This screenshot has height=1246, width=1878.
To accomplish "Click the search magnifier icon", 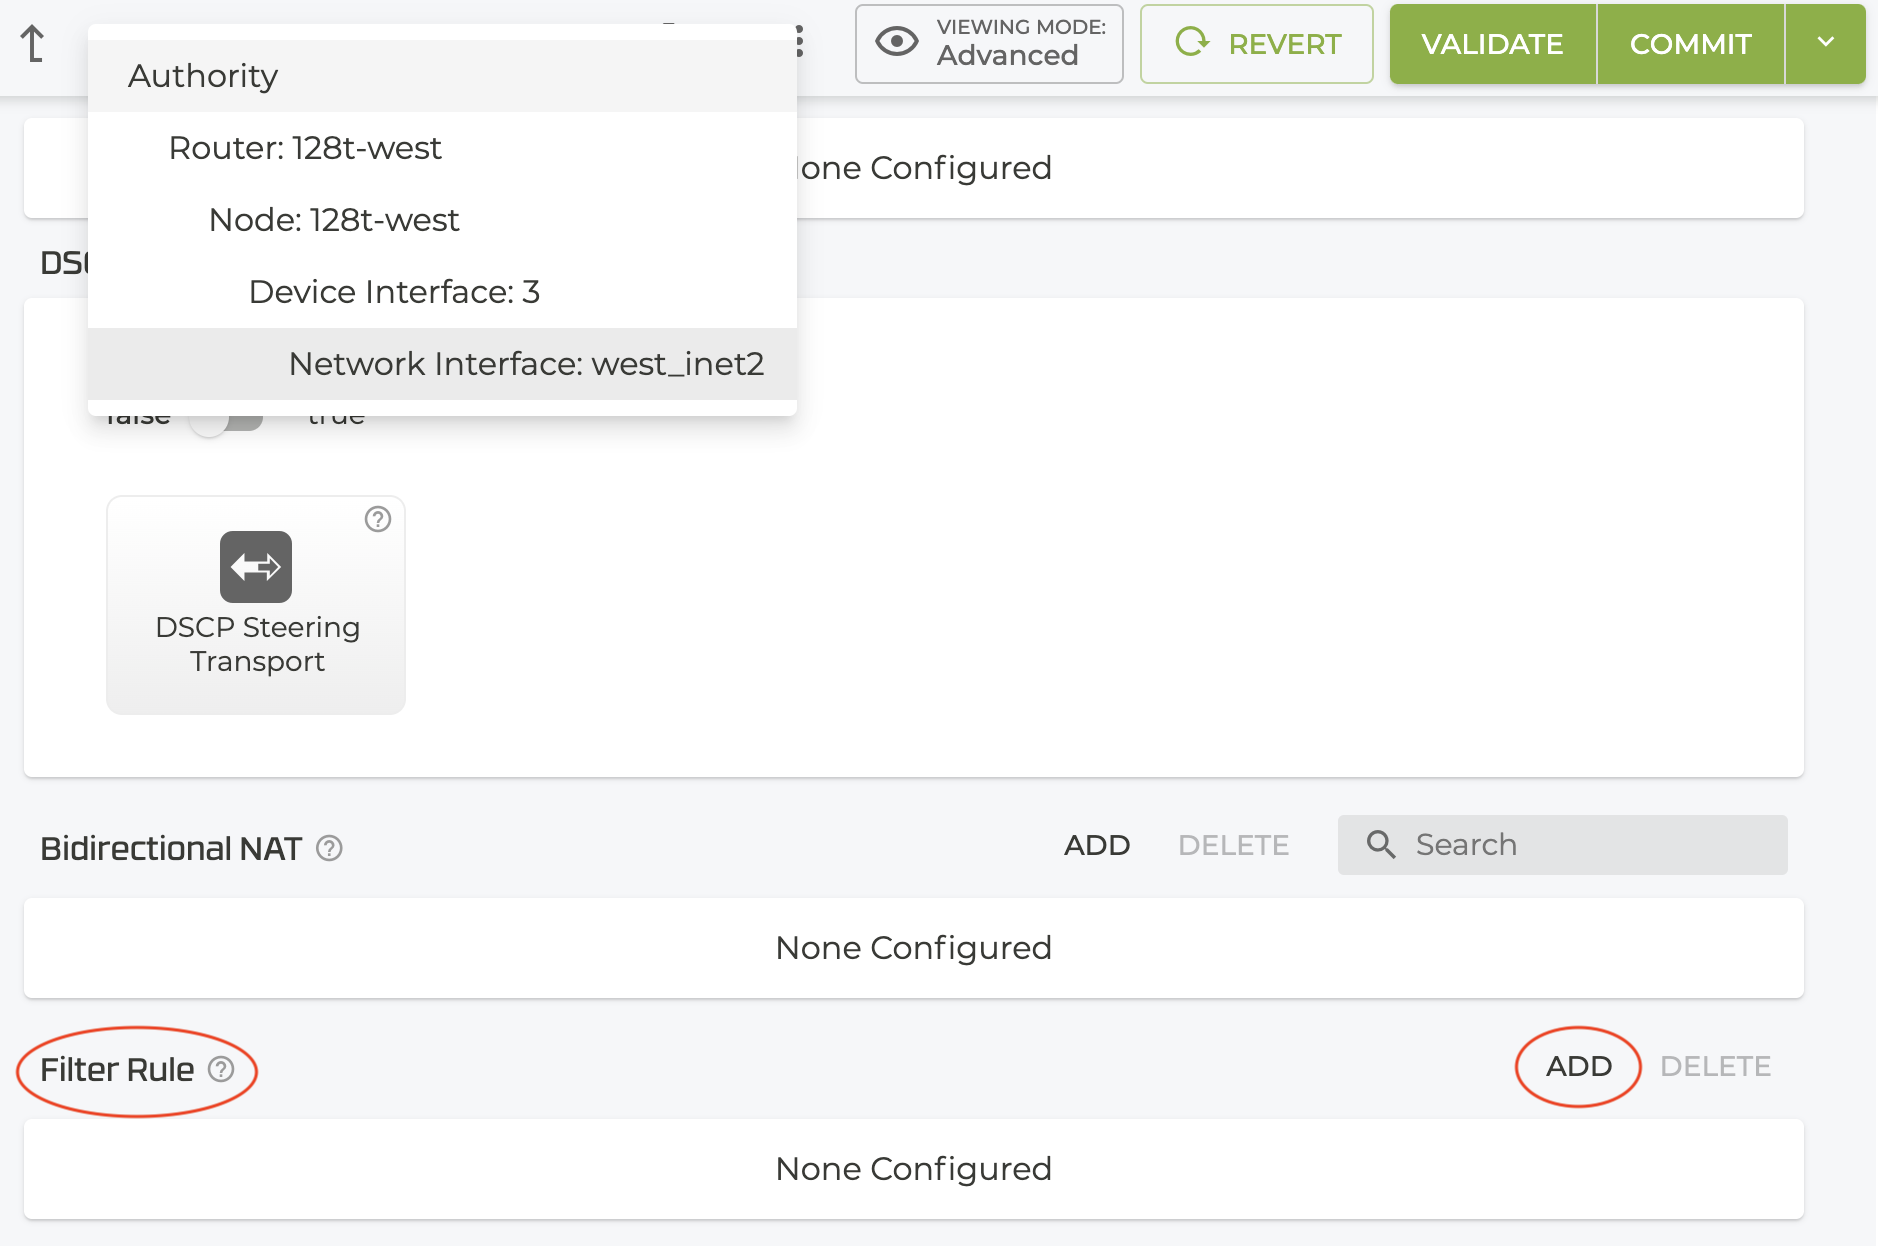I will tap(1381, 845).
